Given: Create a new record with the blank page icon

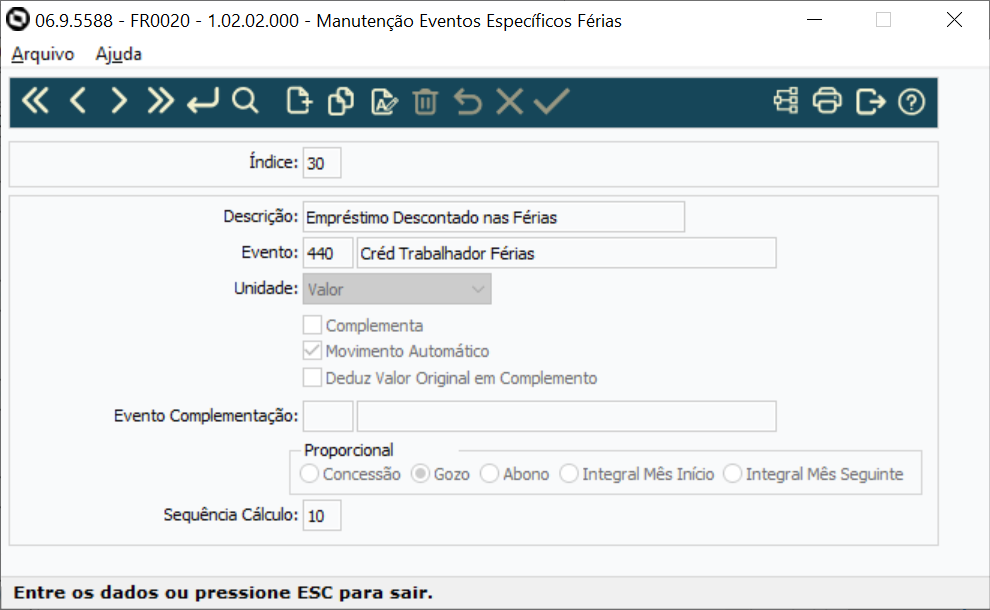Looking at the screenshot, I should pyautogui.click(x=298, y=100).
